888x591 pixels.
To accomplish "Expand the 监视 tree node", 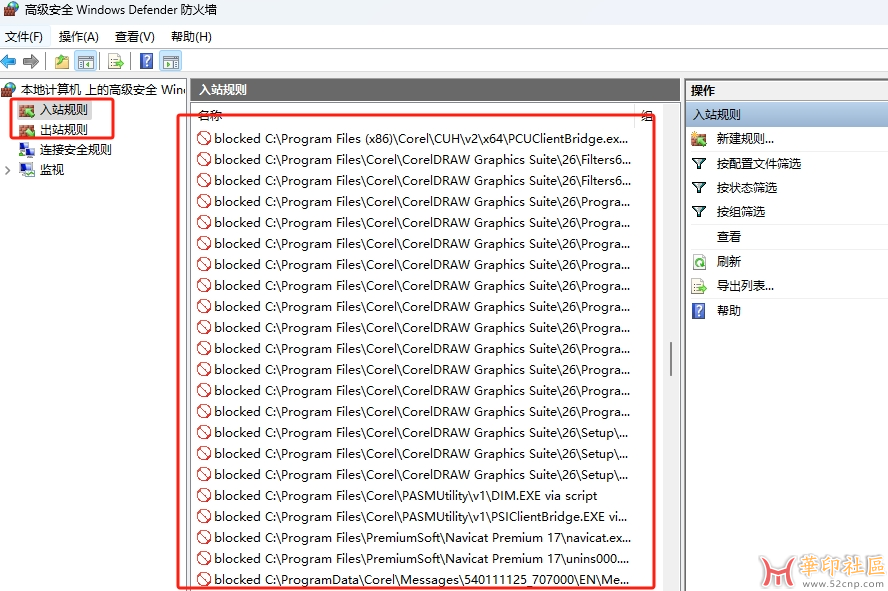I will pyautogui.click(x=7, y=170).
